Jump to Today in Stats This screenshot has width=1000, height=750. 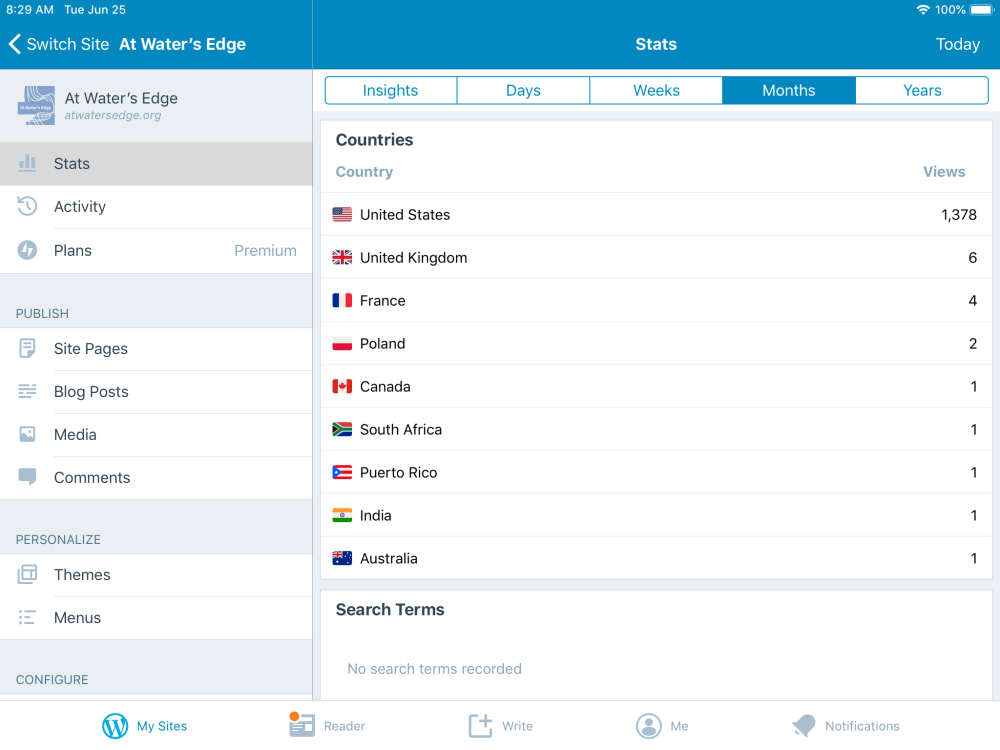coord(957,44)
